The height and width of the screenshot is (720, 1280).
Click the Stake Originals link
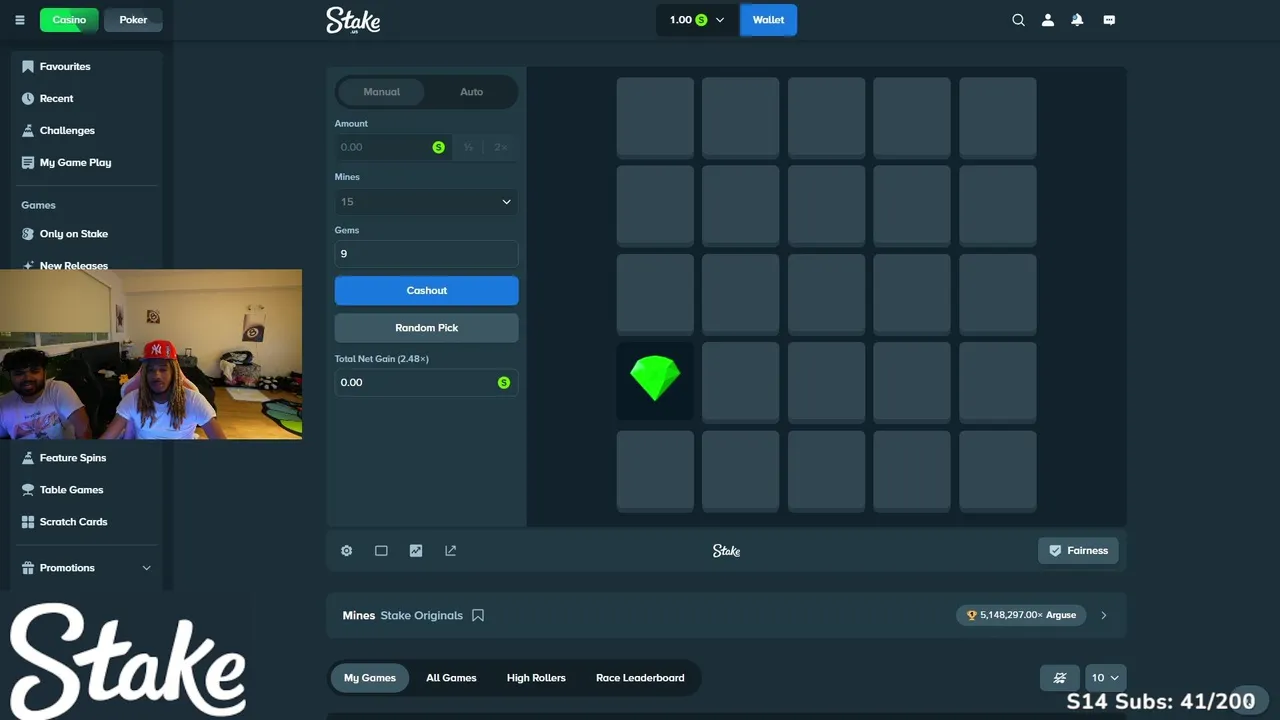point(421,616)
